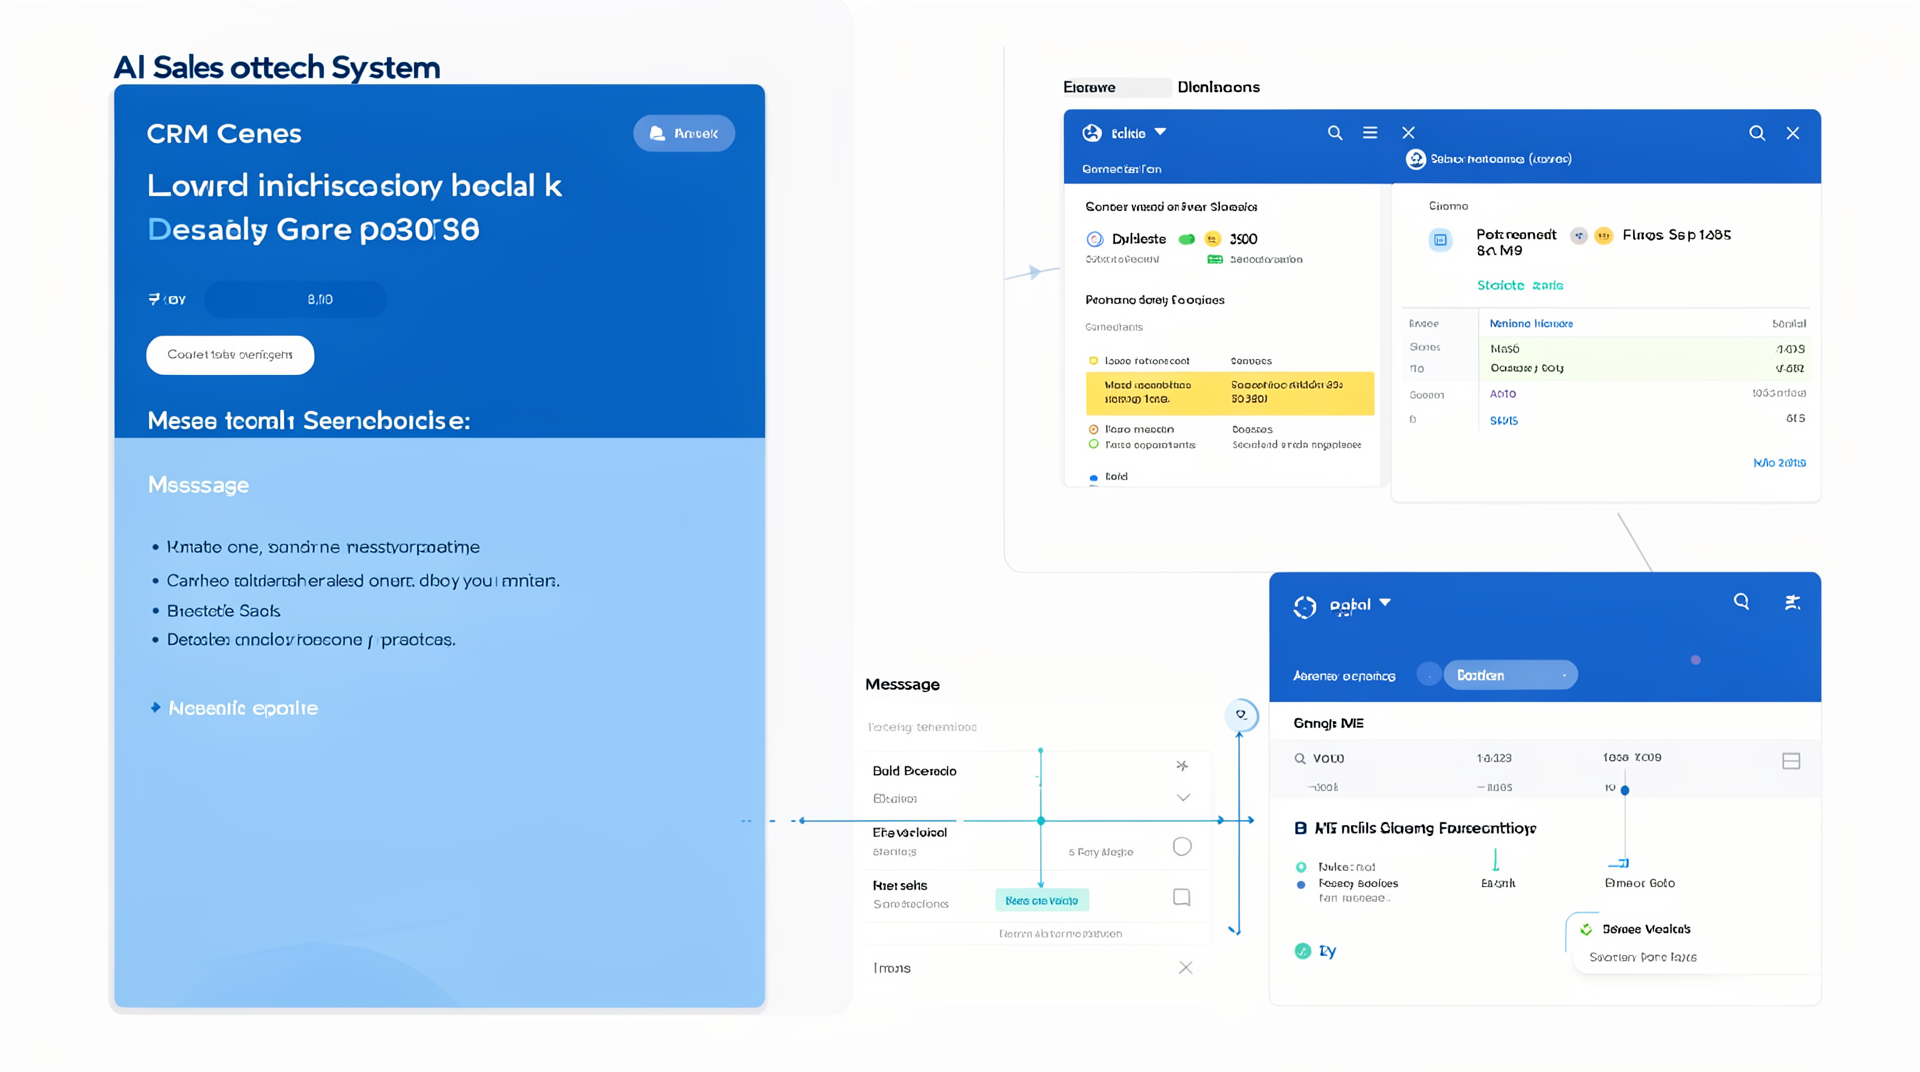Screen dimensions: 1920x1072
Task: Switch to the Eiorowe tab
Action: pos(1090,87)
